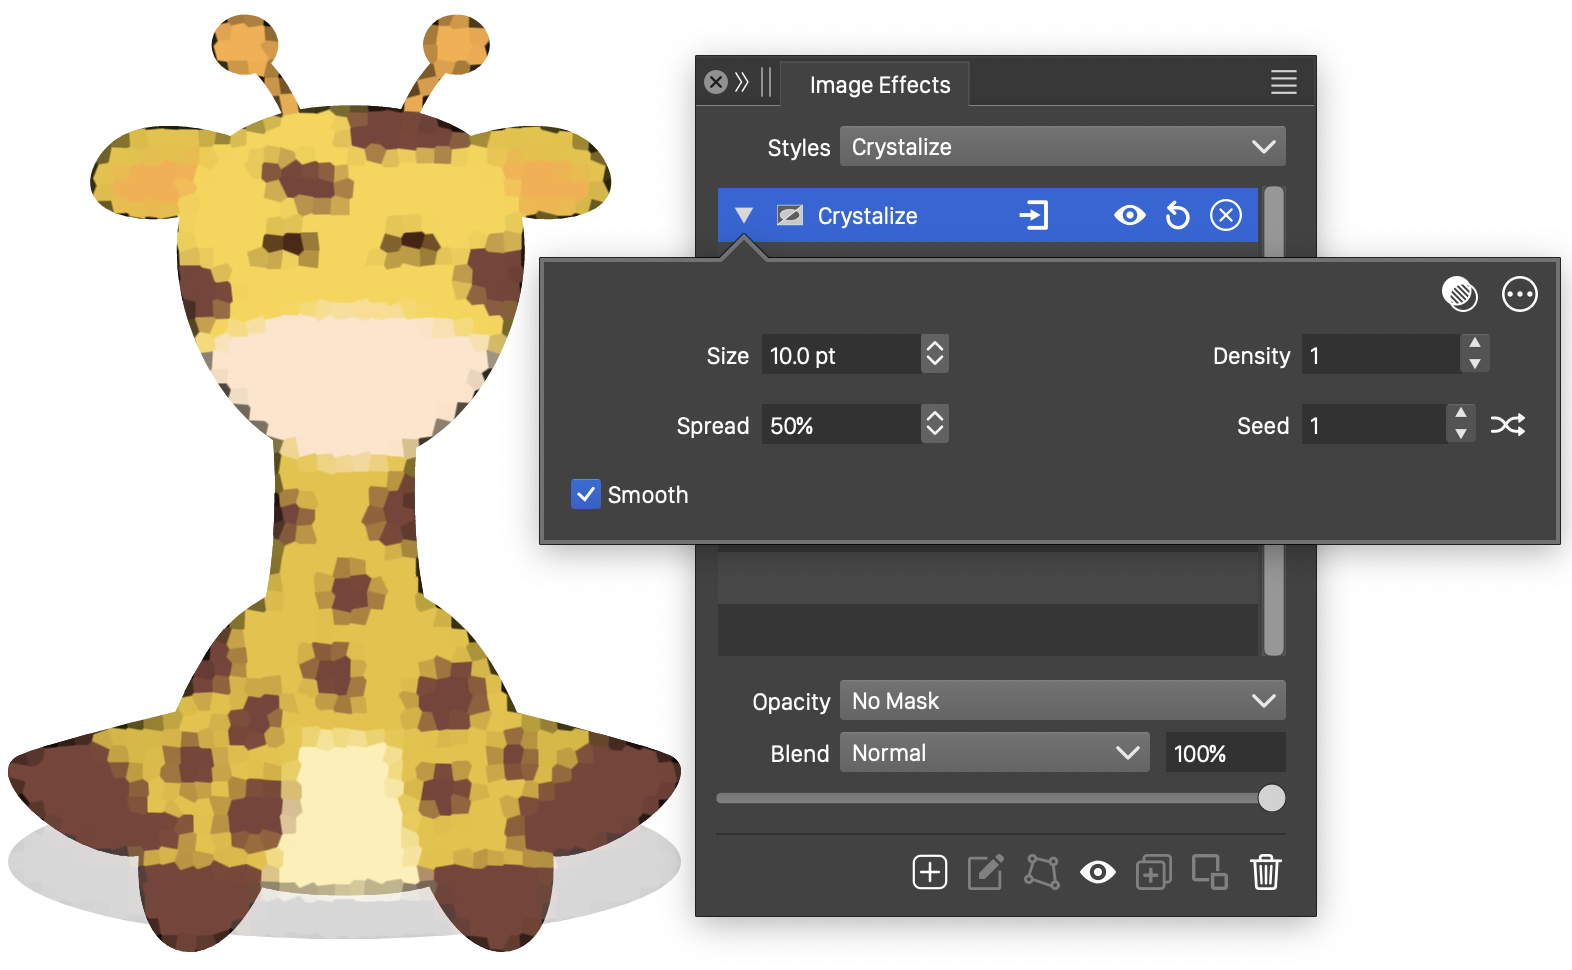Toggle effects visibility in bottom toolbar
The image size is (1572, 970).
coord(1097,872)
